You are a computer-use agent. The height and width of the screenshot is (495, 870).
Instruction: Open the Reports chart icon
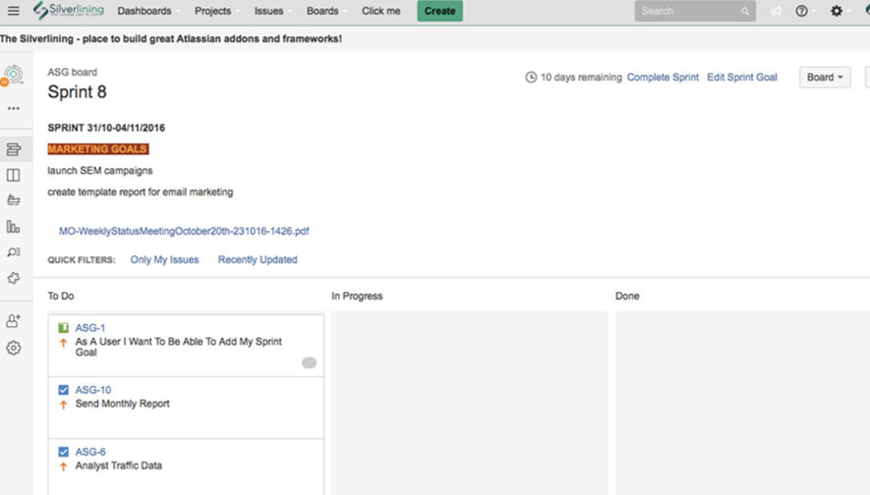pyautogui.click(x=13, y=226)
